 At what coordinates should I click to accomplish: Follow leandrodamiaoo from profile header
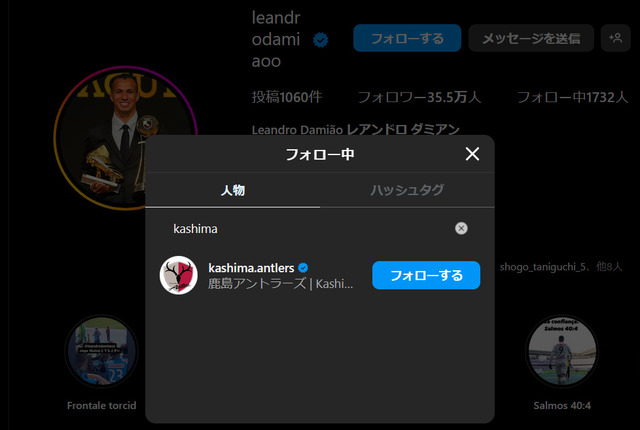pyautogui.click(x=407, y=38)
